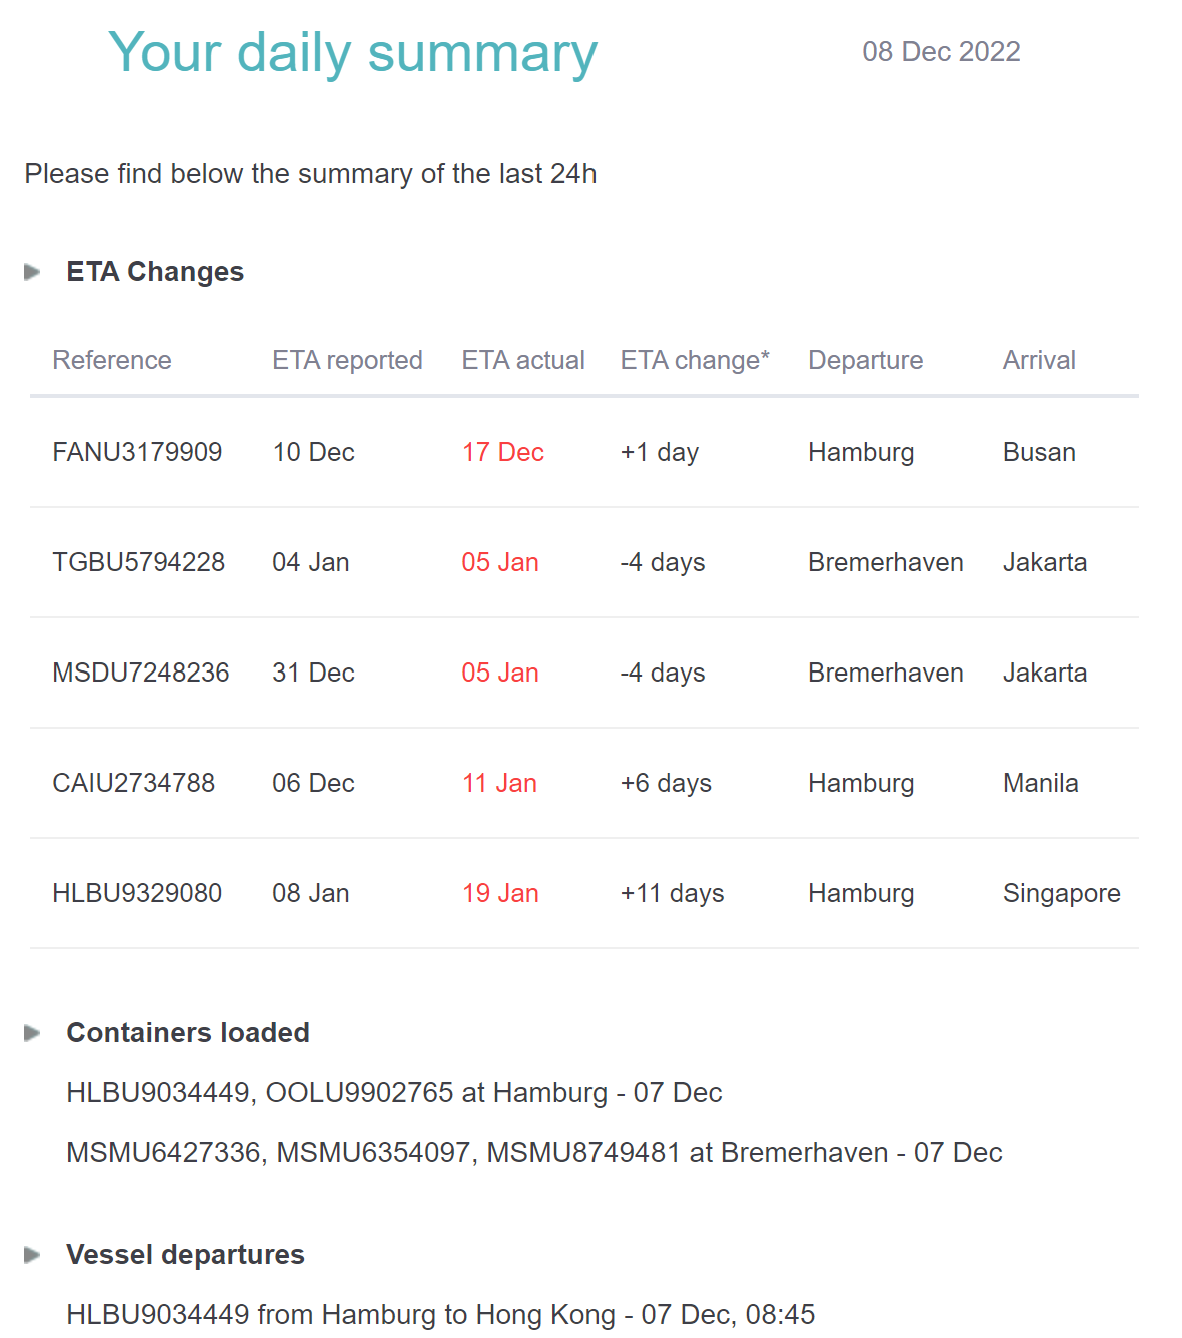Open the HLBU9329080 shipment reference
Screen dimensions: 1182x1338
137,893
